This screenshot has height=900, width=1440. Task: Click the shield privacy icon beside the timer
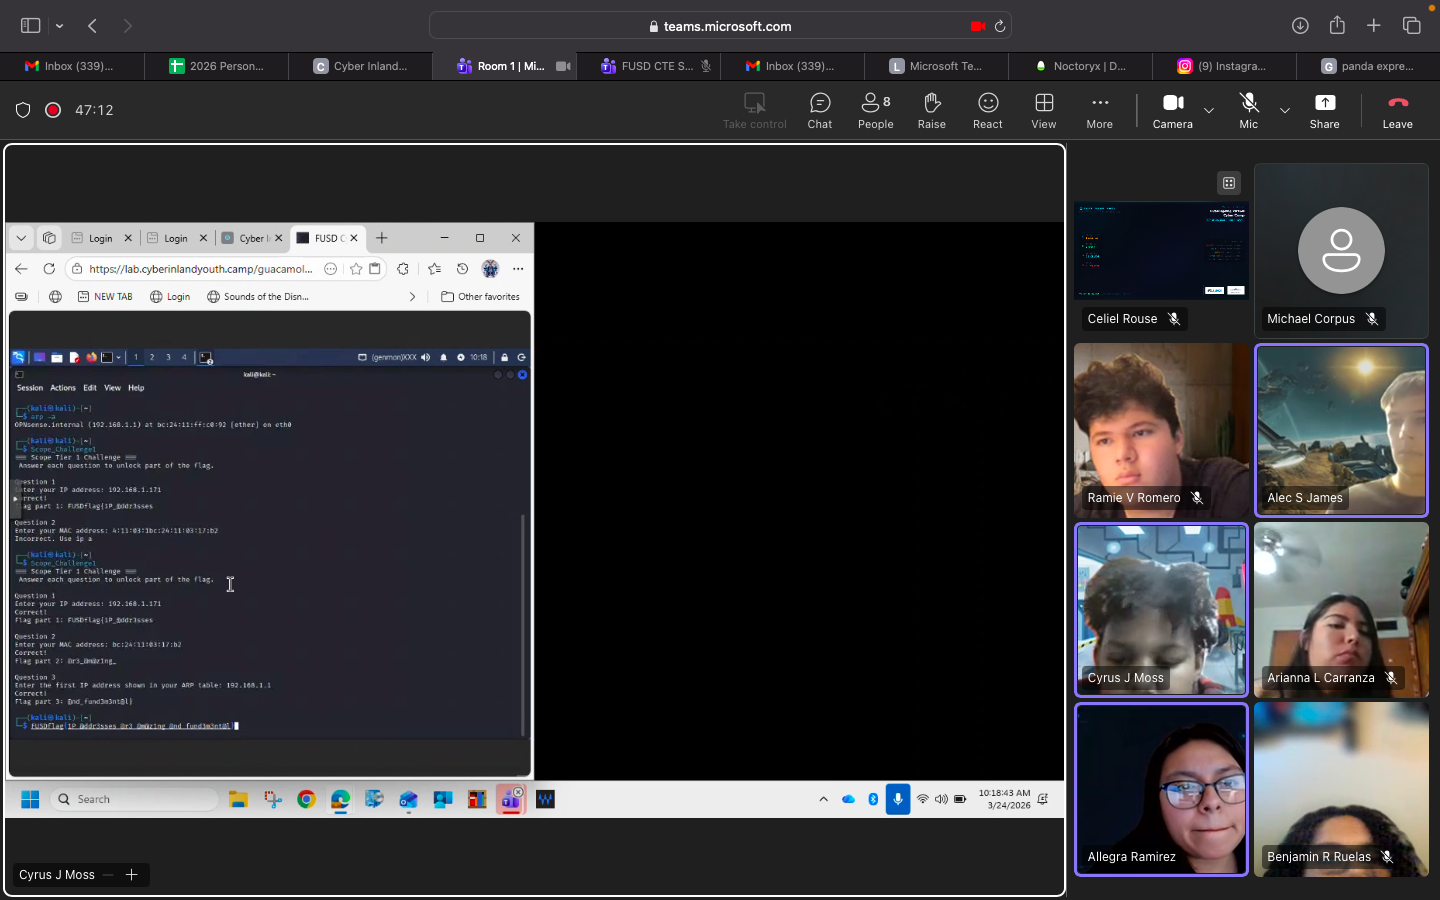coord(23,110)
